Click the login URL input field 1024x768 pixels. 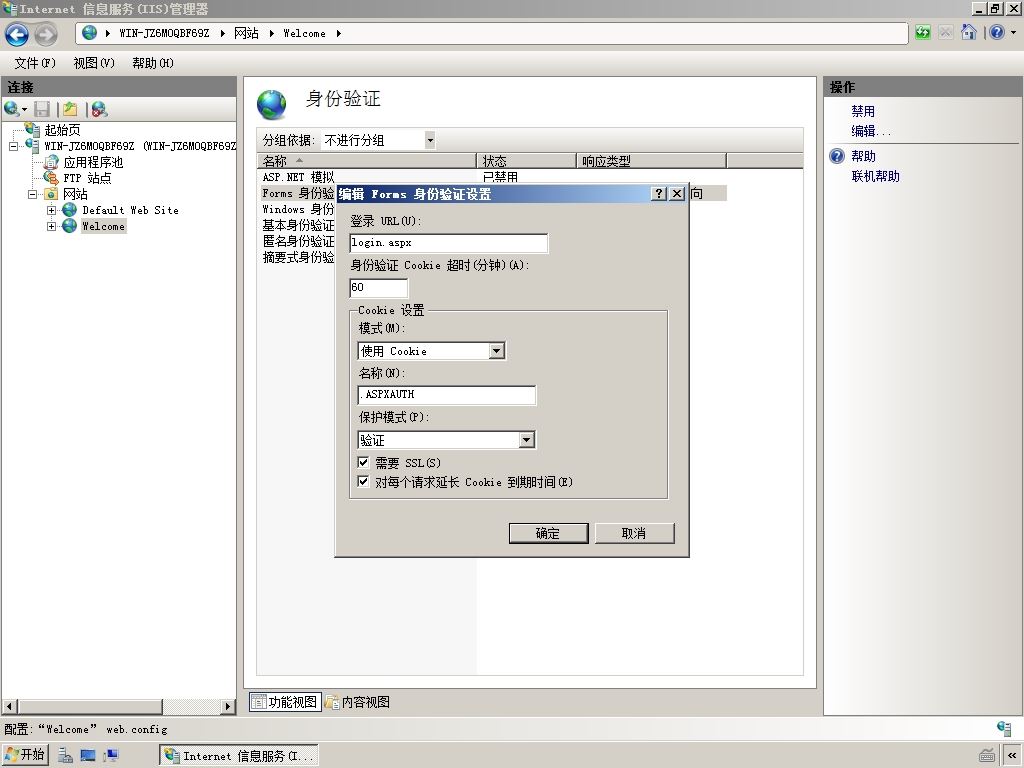[449, 243]
